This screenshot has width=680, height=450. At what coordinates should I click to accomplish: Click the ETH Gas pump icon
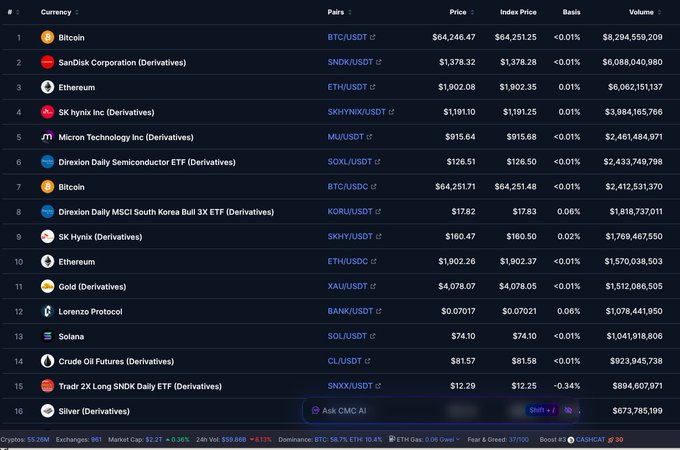(x=392, y=439)
